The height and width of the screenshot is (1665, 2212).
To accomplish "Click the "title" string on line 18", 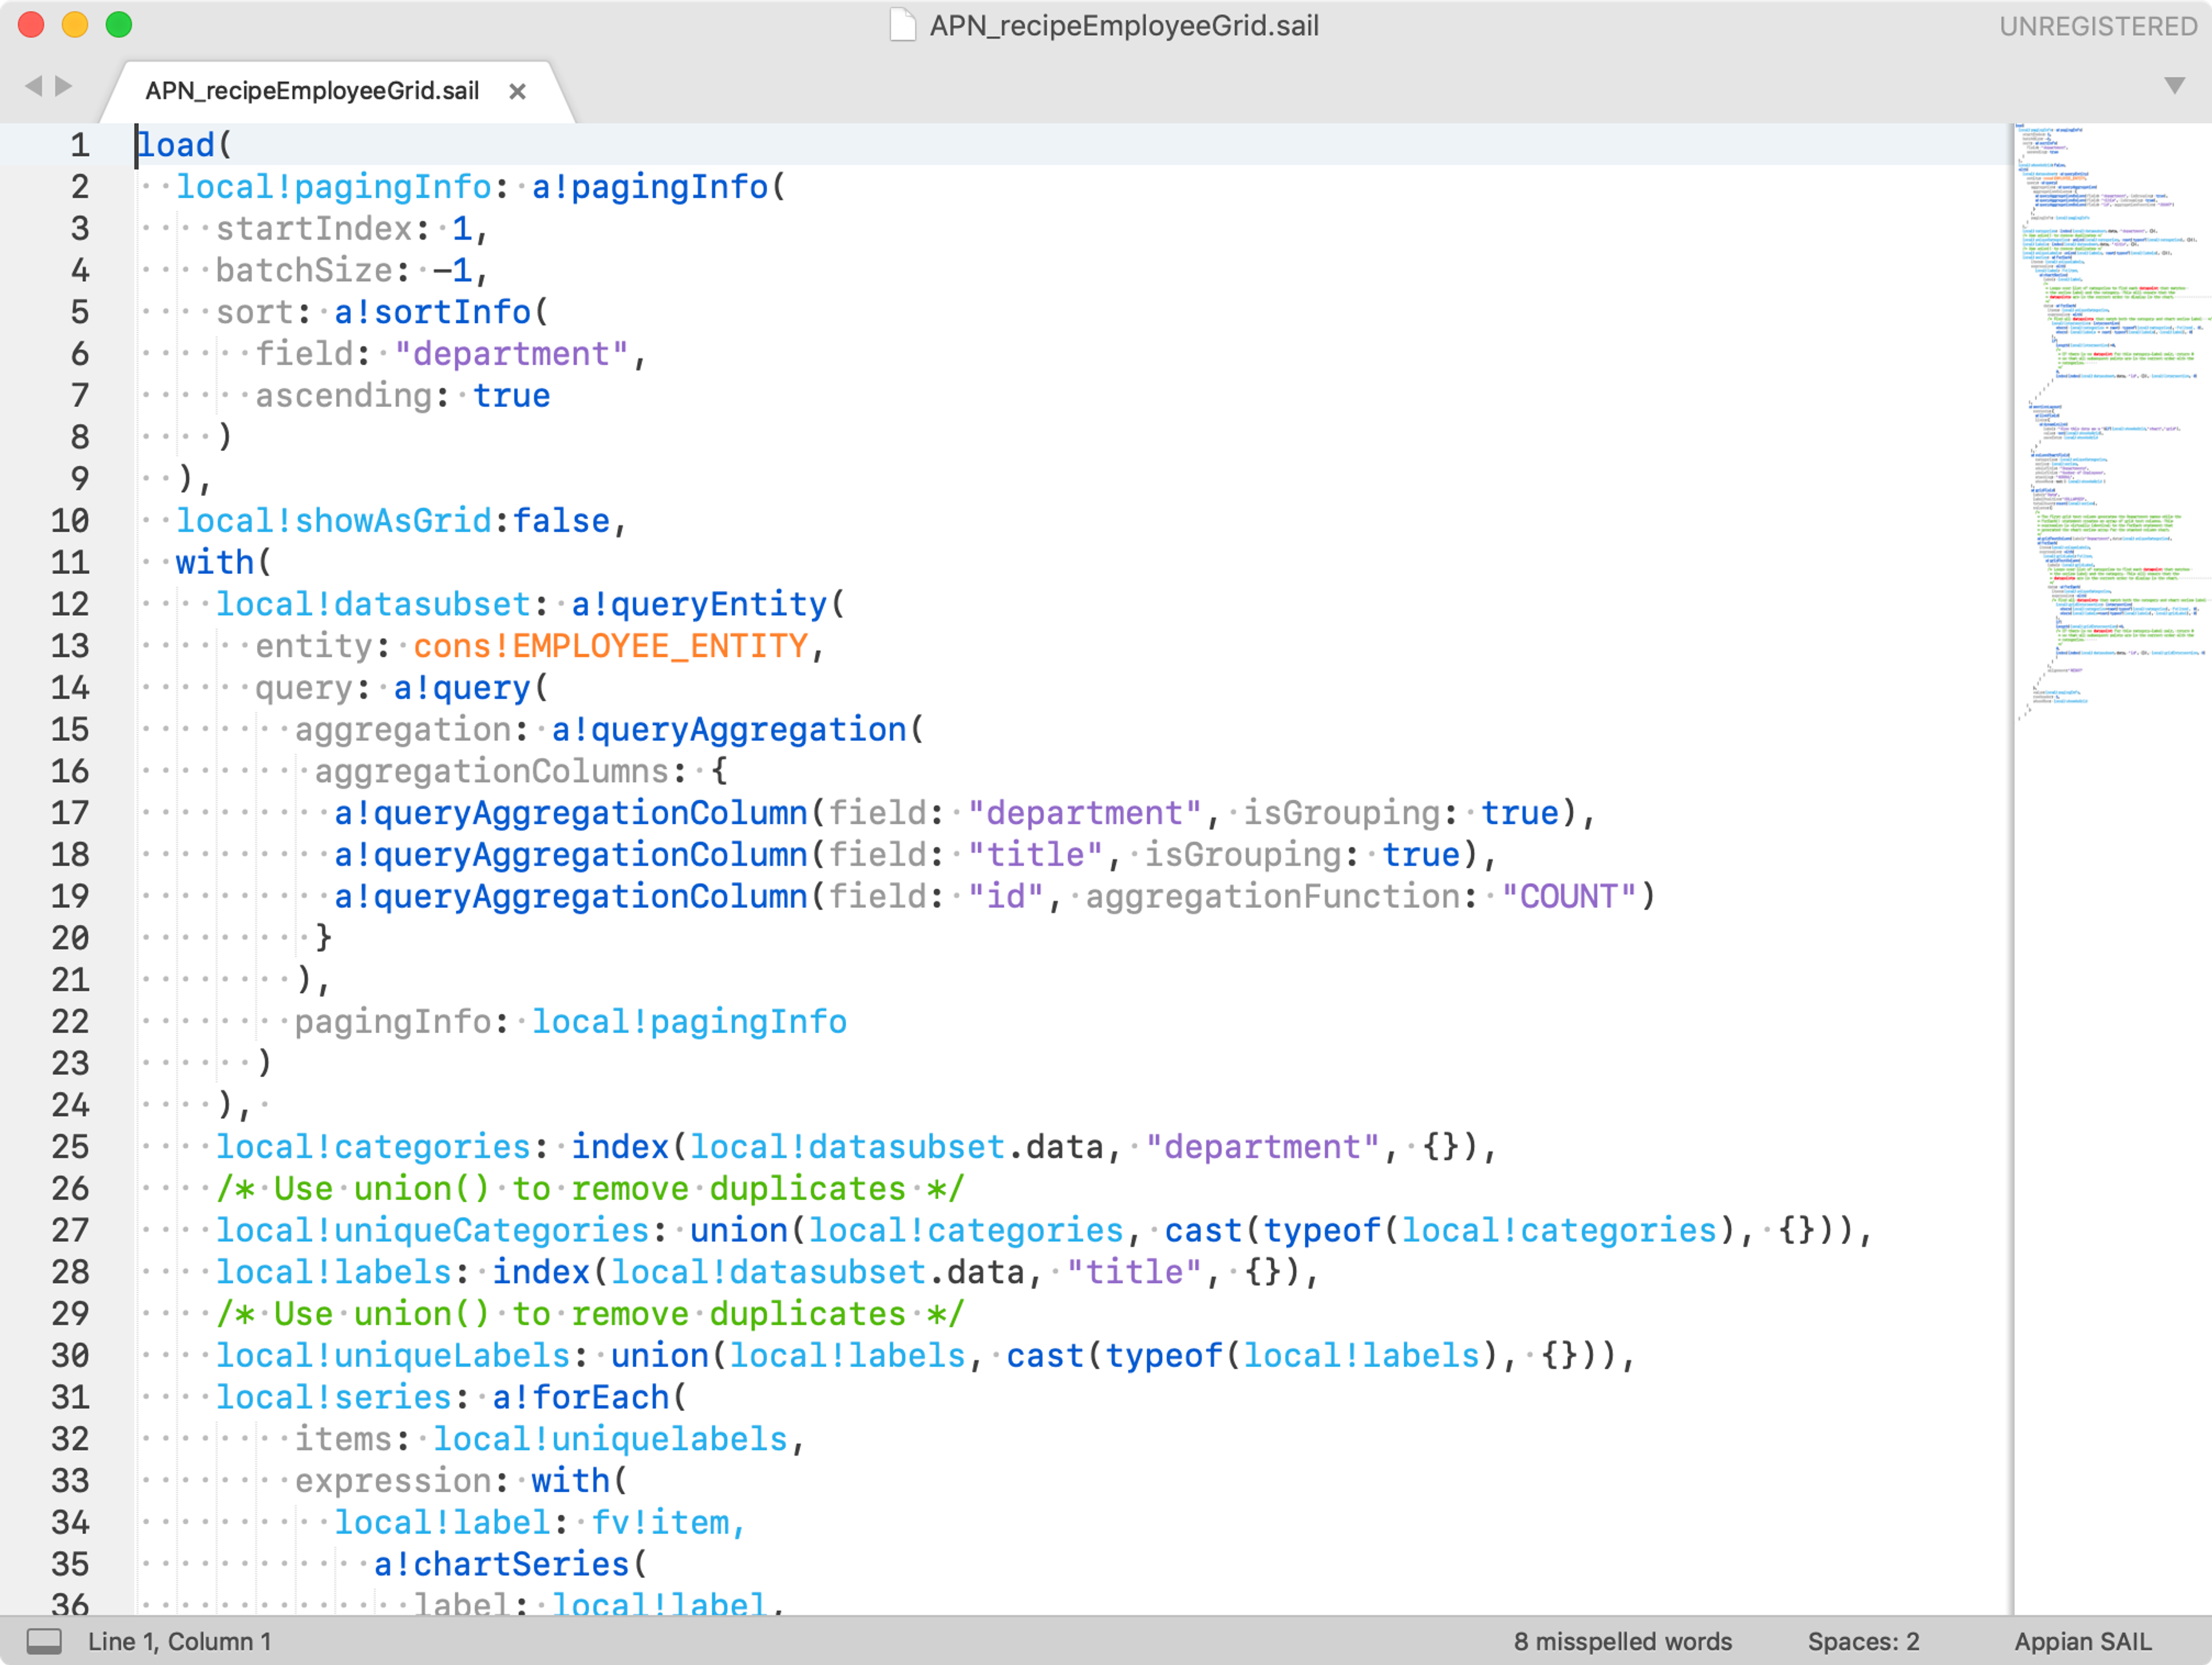I will 1035,855.
